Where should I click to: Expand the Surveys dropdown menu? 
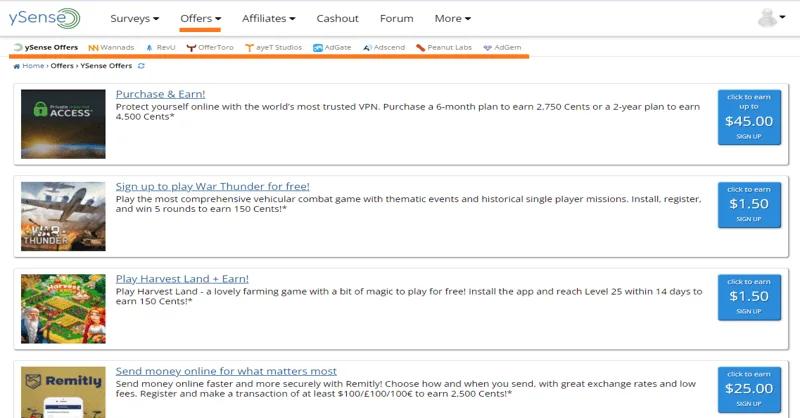(134, 18)
